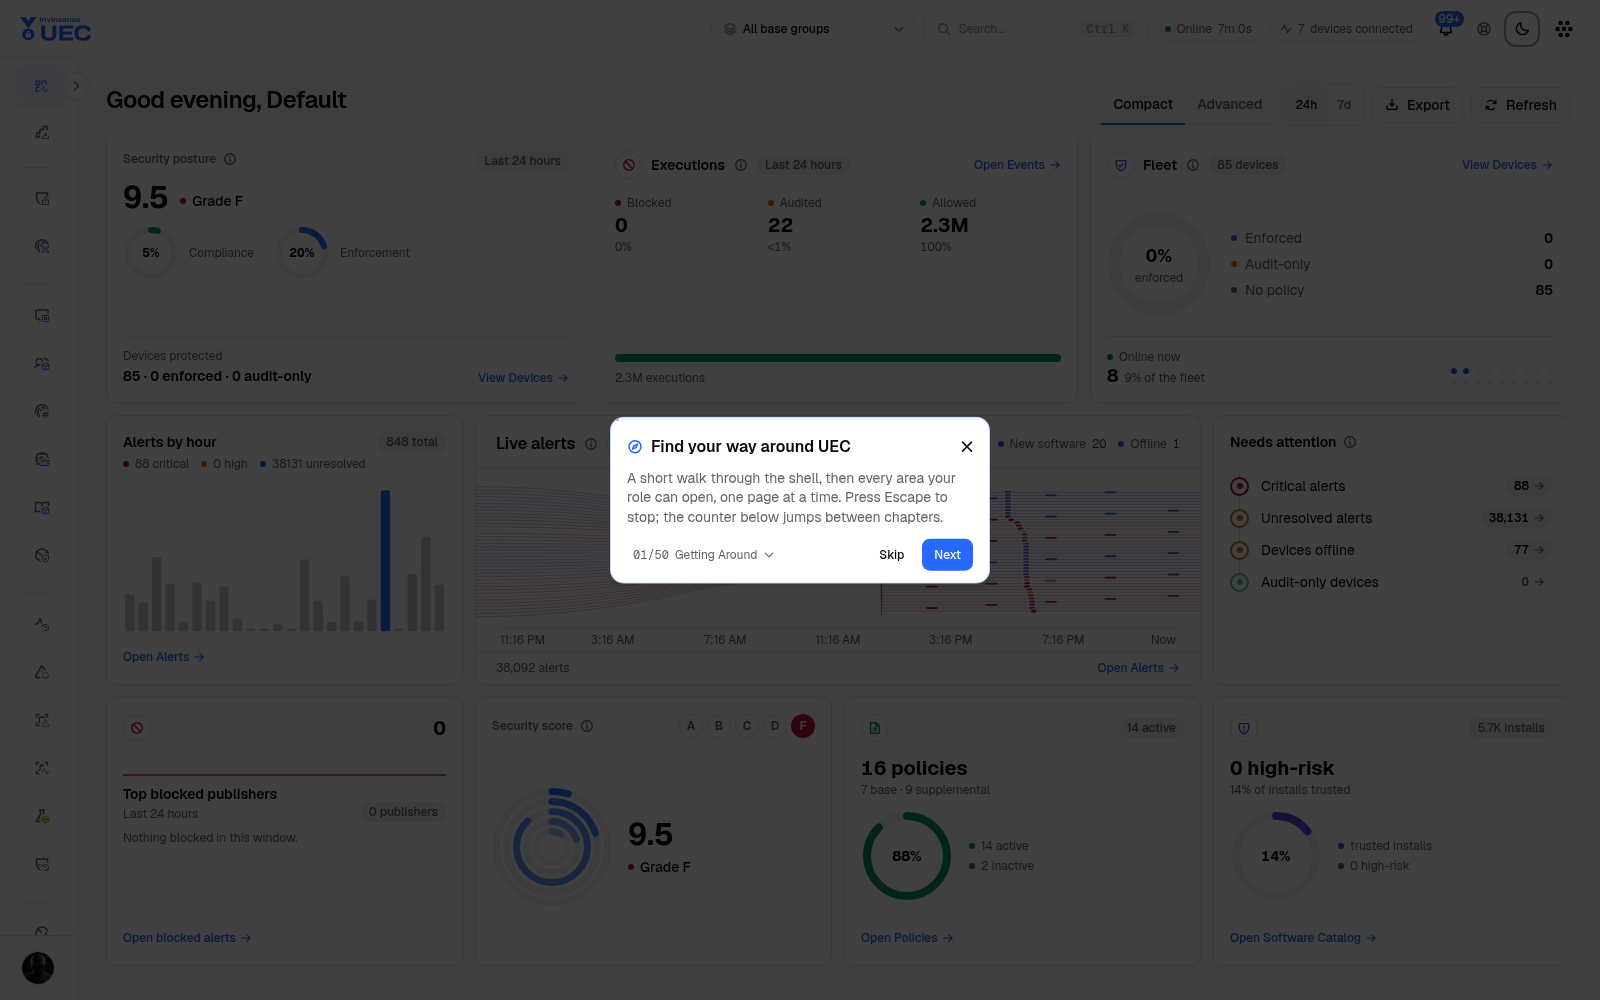Click the info icon next to Executions
Image resolution: width=1600 pixels, height=1000 pixels.
[741, 165]
